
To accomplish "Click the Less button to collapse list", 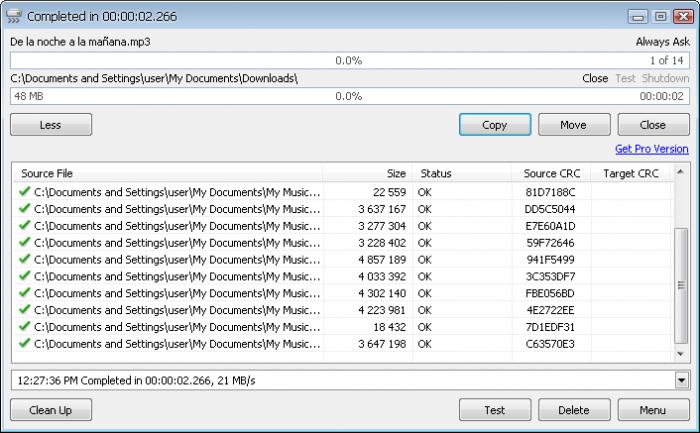I will 51,125.
